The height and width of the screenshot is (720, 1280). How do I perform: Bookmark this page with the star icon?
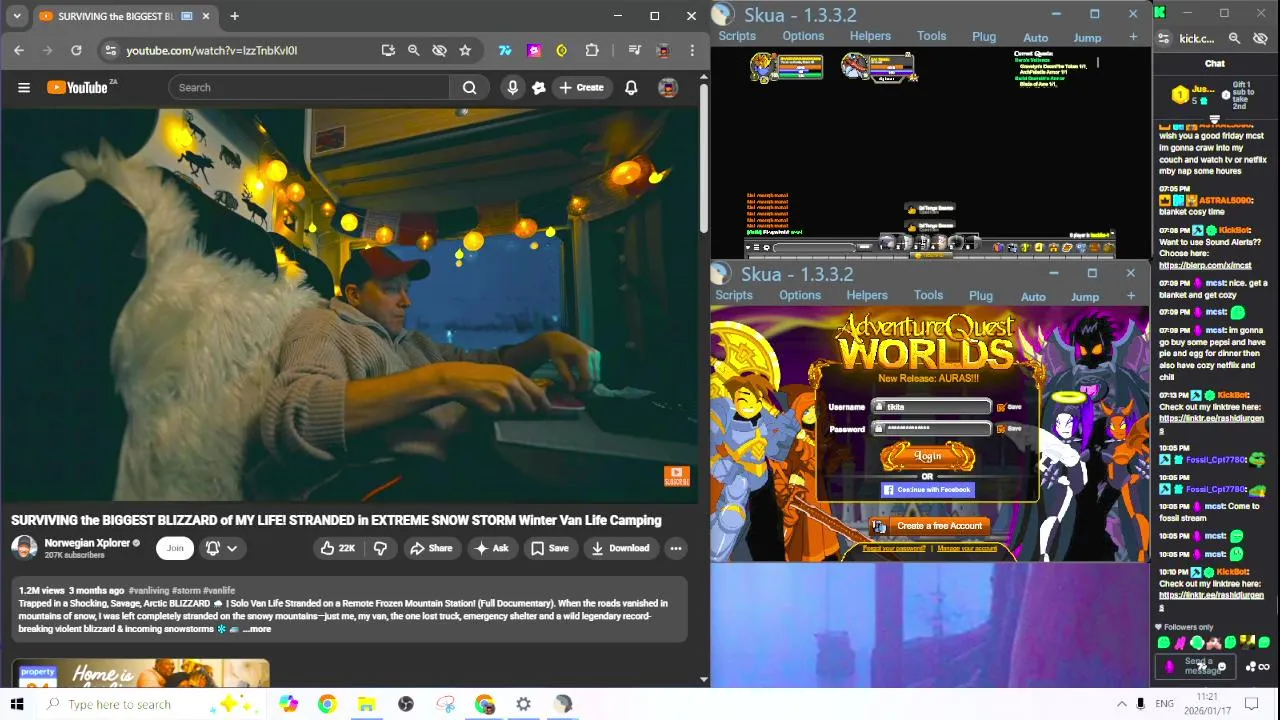(x=465, y=50)
